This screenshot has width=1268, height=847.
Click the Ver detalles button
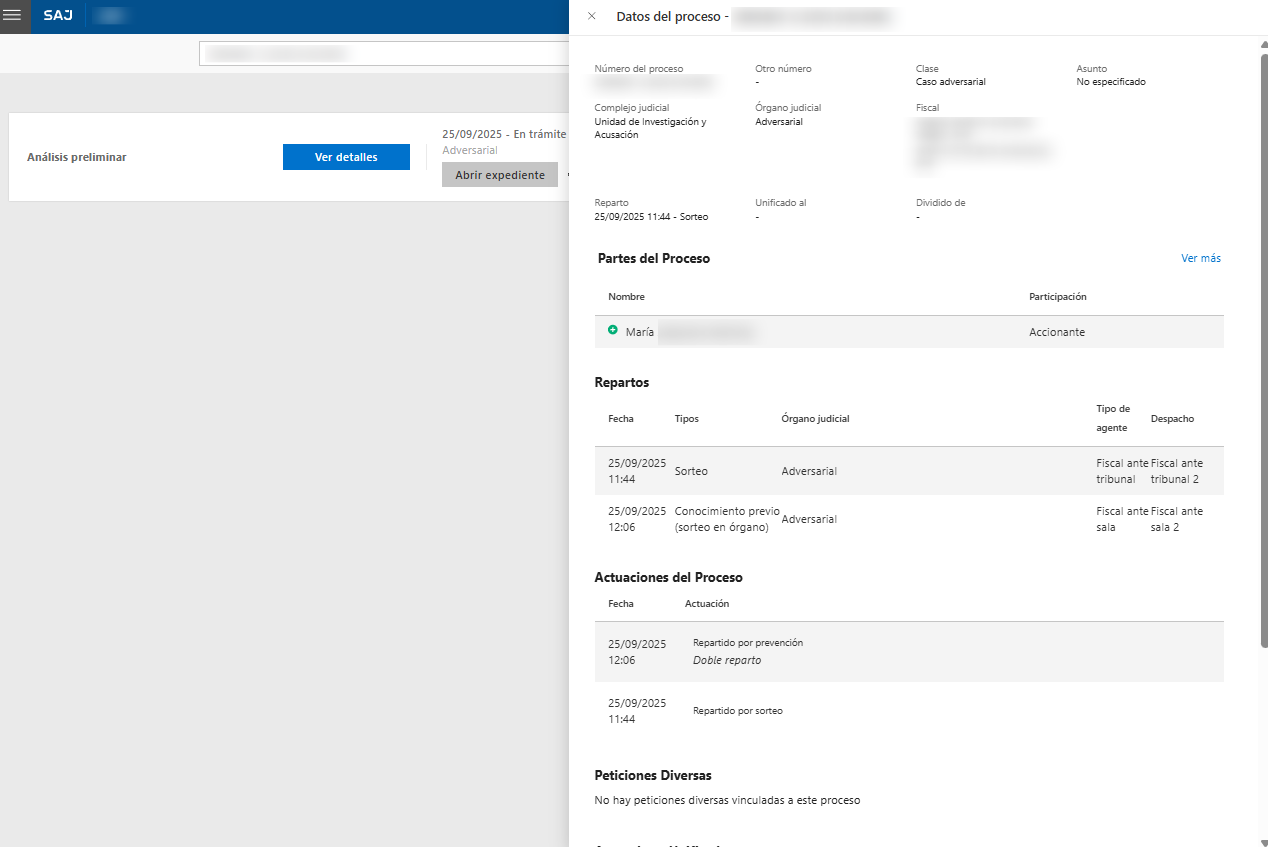tap(346, 157)
